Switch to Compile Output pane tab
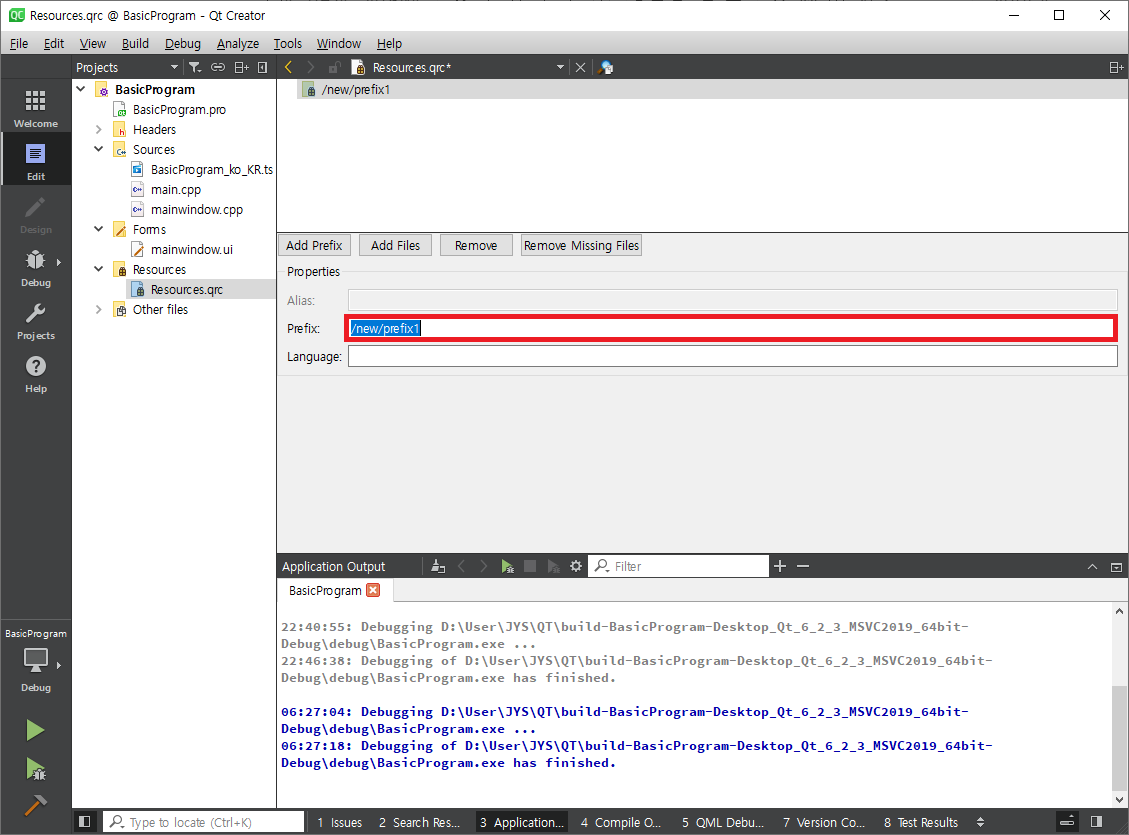The image size is (1129, 835). click(621, 822)
